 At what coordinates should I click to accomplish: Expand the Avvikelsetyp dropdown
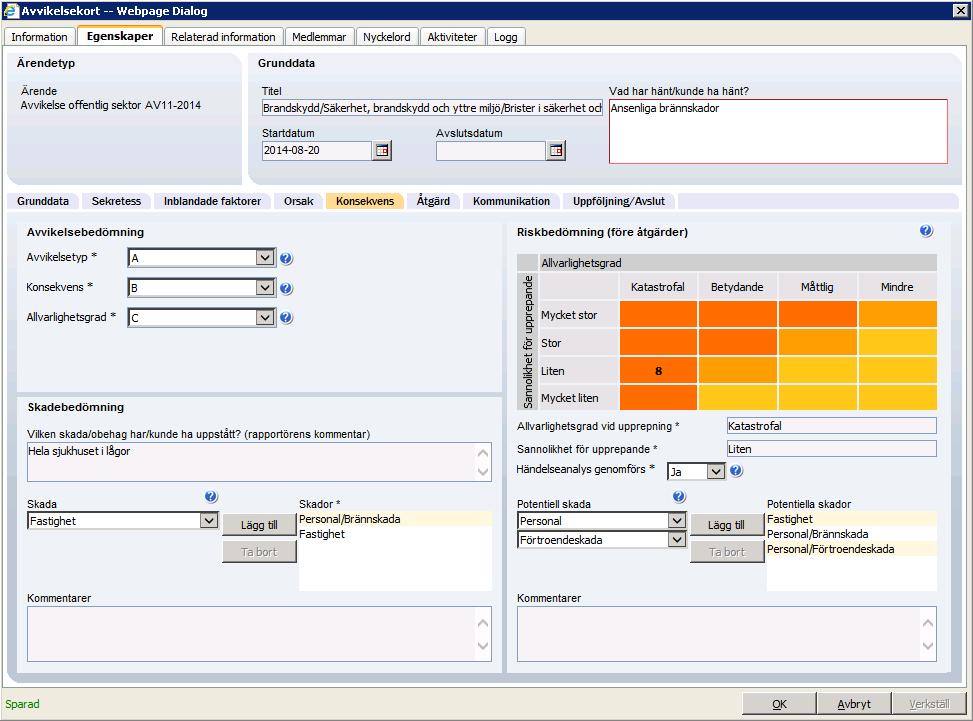(265, 258)
